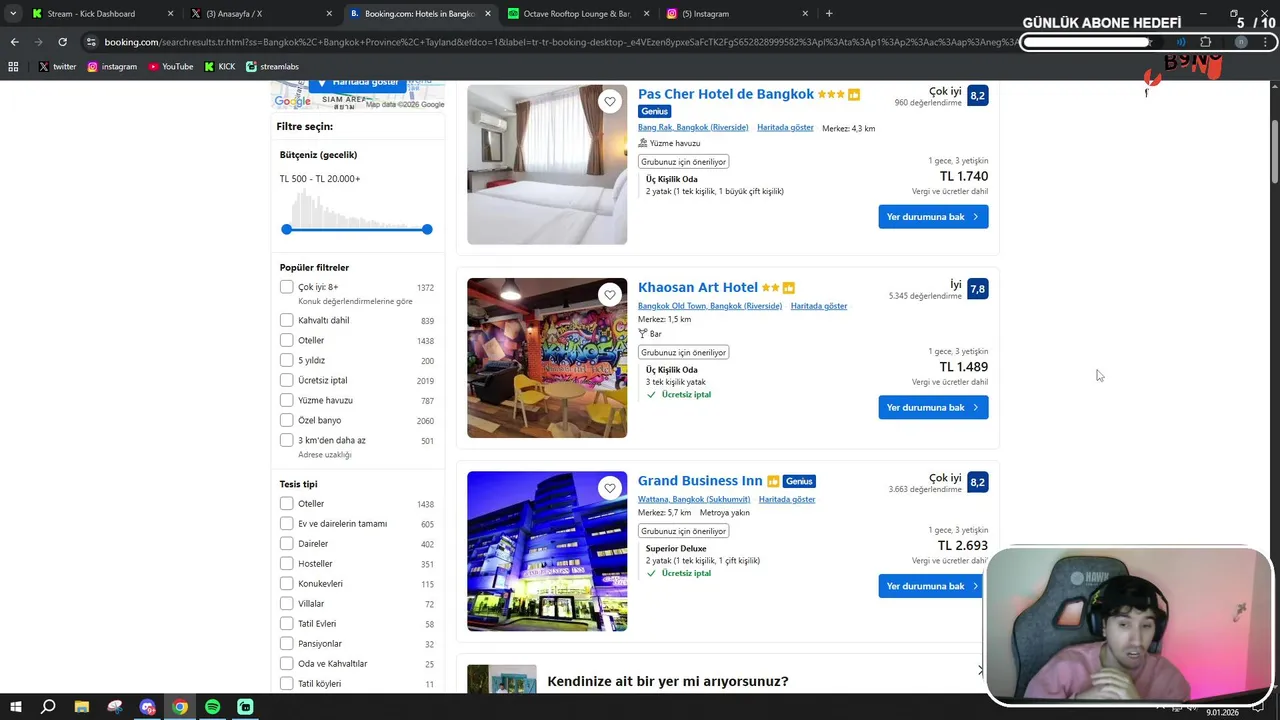This screenshot has height=720, width=1280.
Task: Save Pas Cher Hotel with heart icon
Action: pos(610,101)
